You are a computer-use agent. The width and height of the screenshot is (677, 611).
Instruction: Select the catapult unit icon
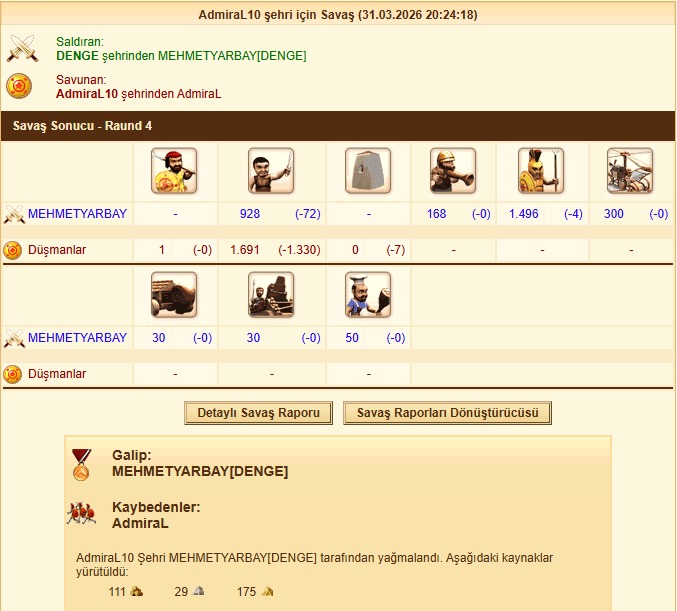tap(271, 294)
